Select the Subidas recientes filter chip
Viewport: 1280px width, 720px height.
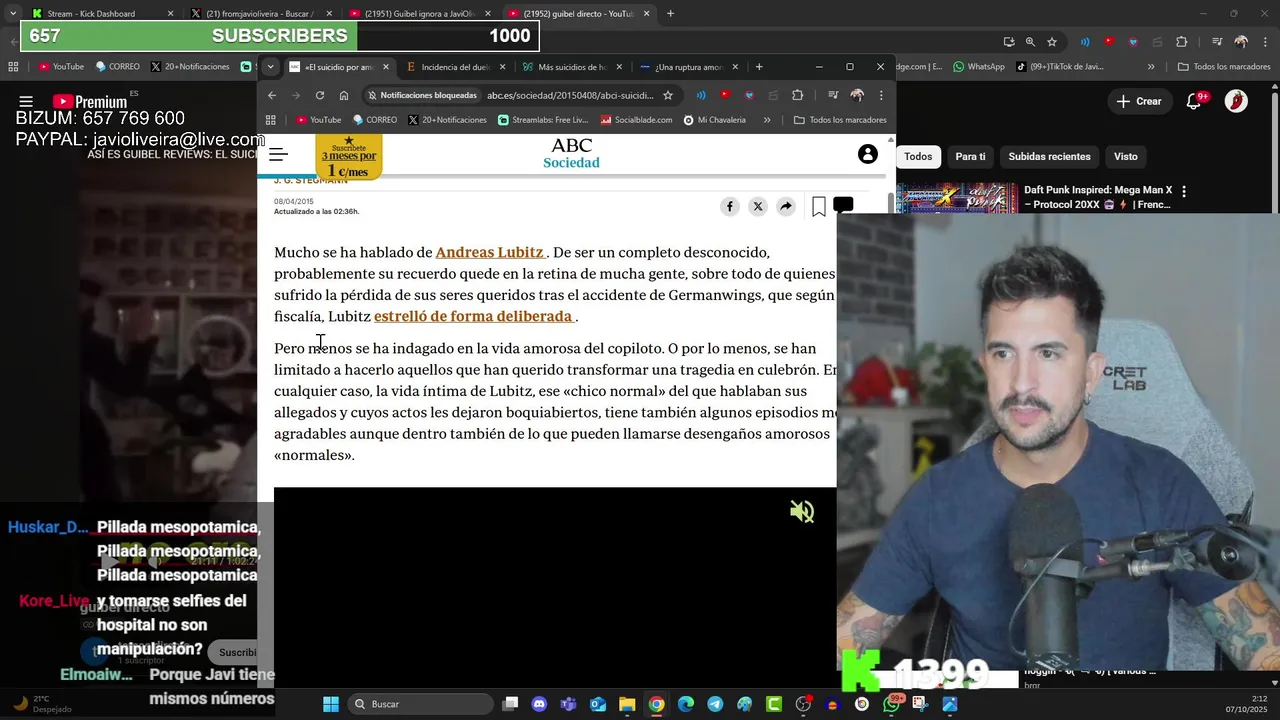click(x=1049, y=156)
